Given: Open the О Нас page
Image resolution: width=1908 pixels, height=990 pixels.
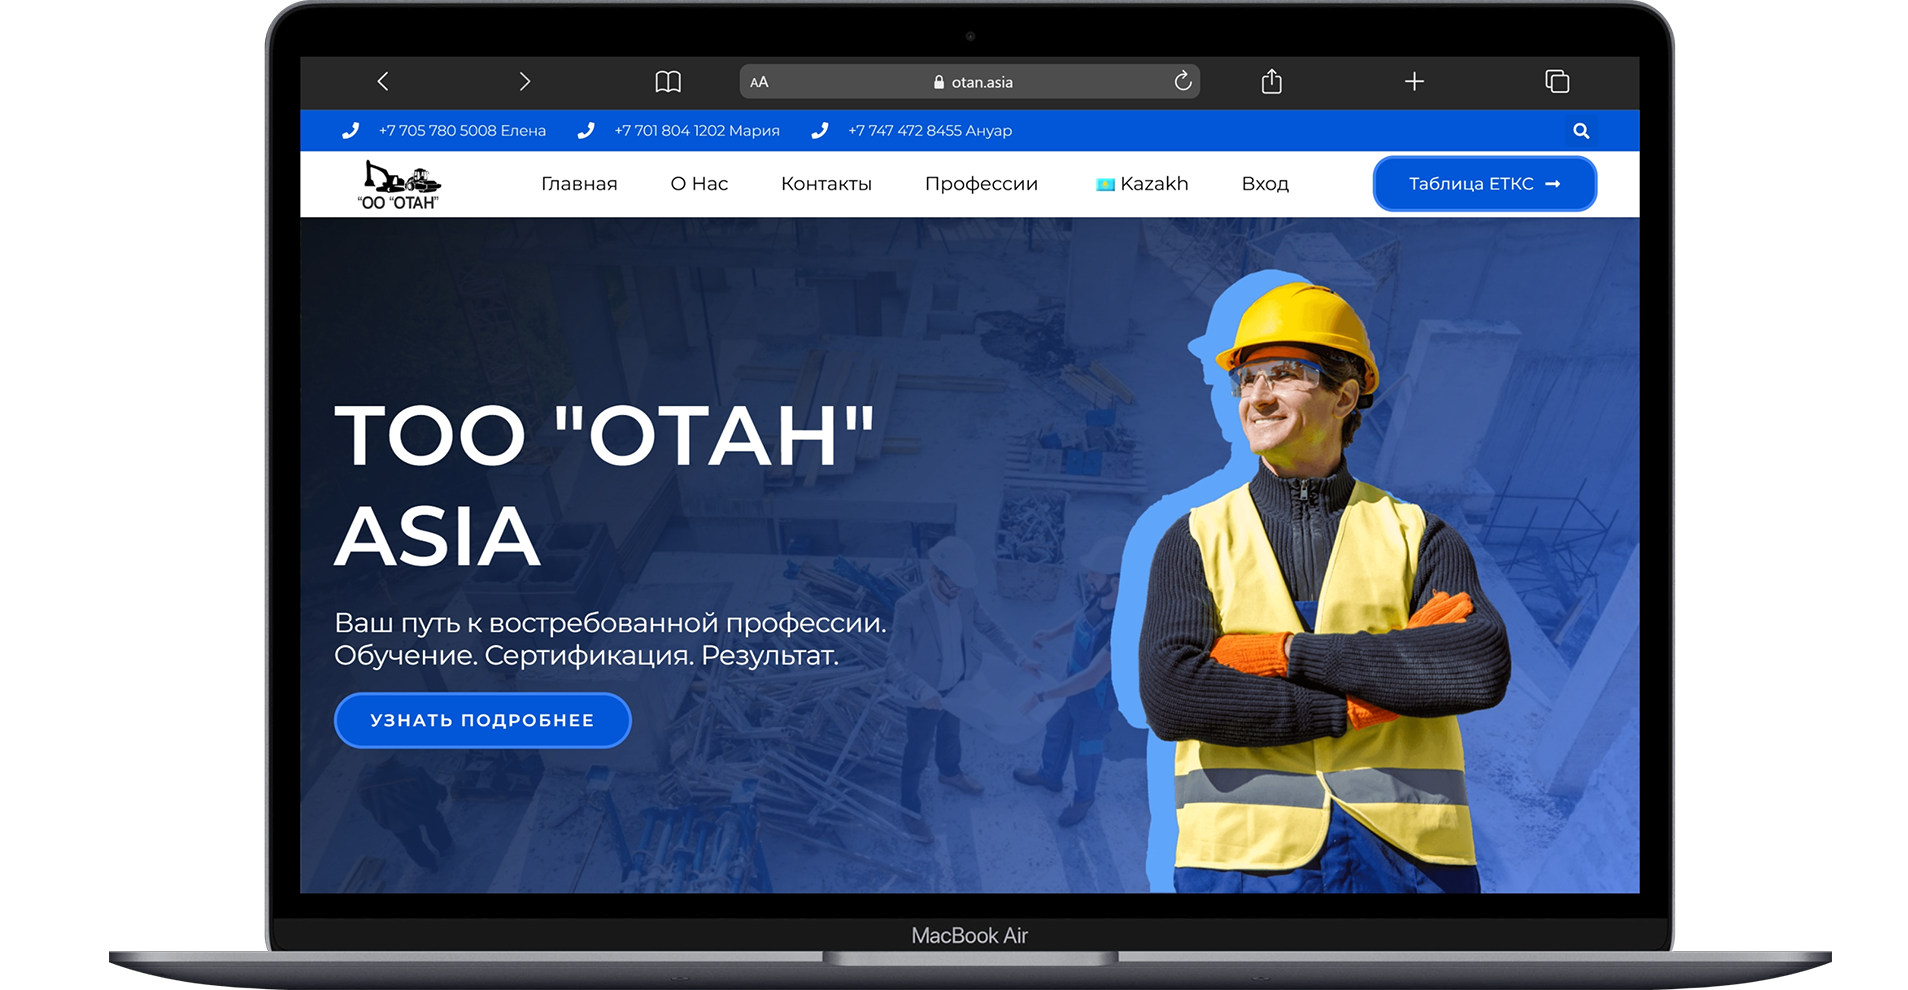Looking at the screenshot, I should point(699,184).
